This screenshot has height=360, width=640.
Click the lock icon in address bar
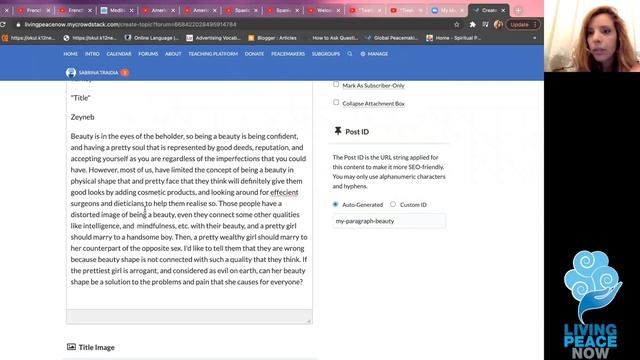click(x=18, y=24)
